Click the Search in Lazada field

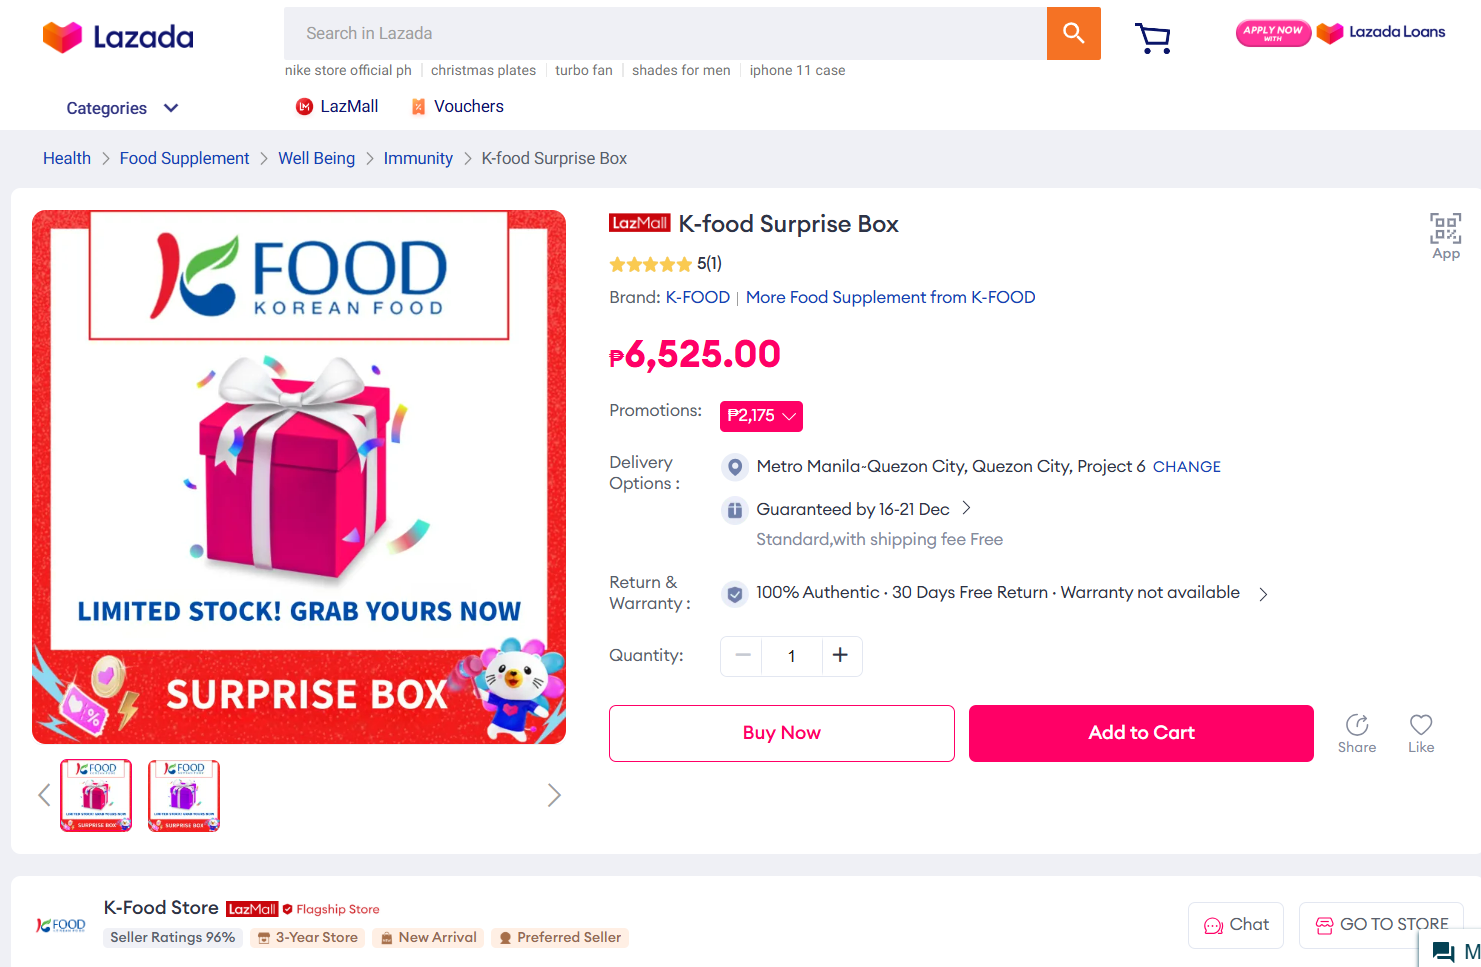665,34
